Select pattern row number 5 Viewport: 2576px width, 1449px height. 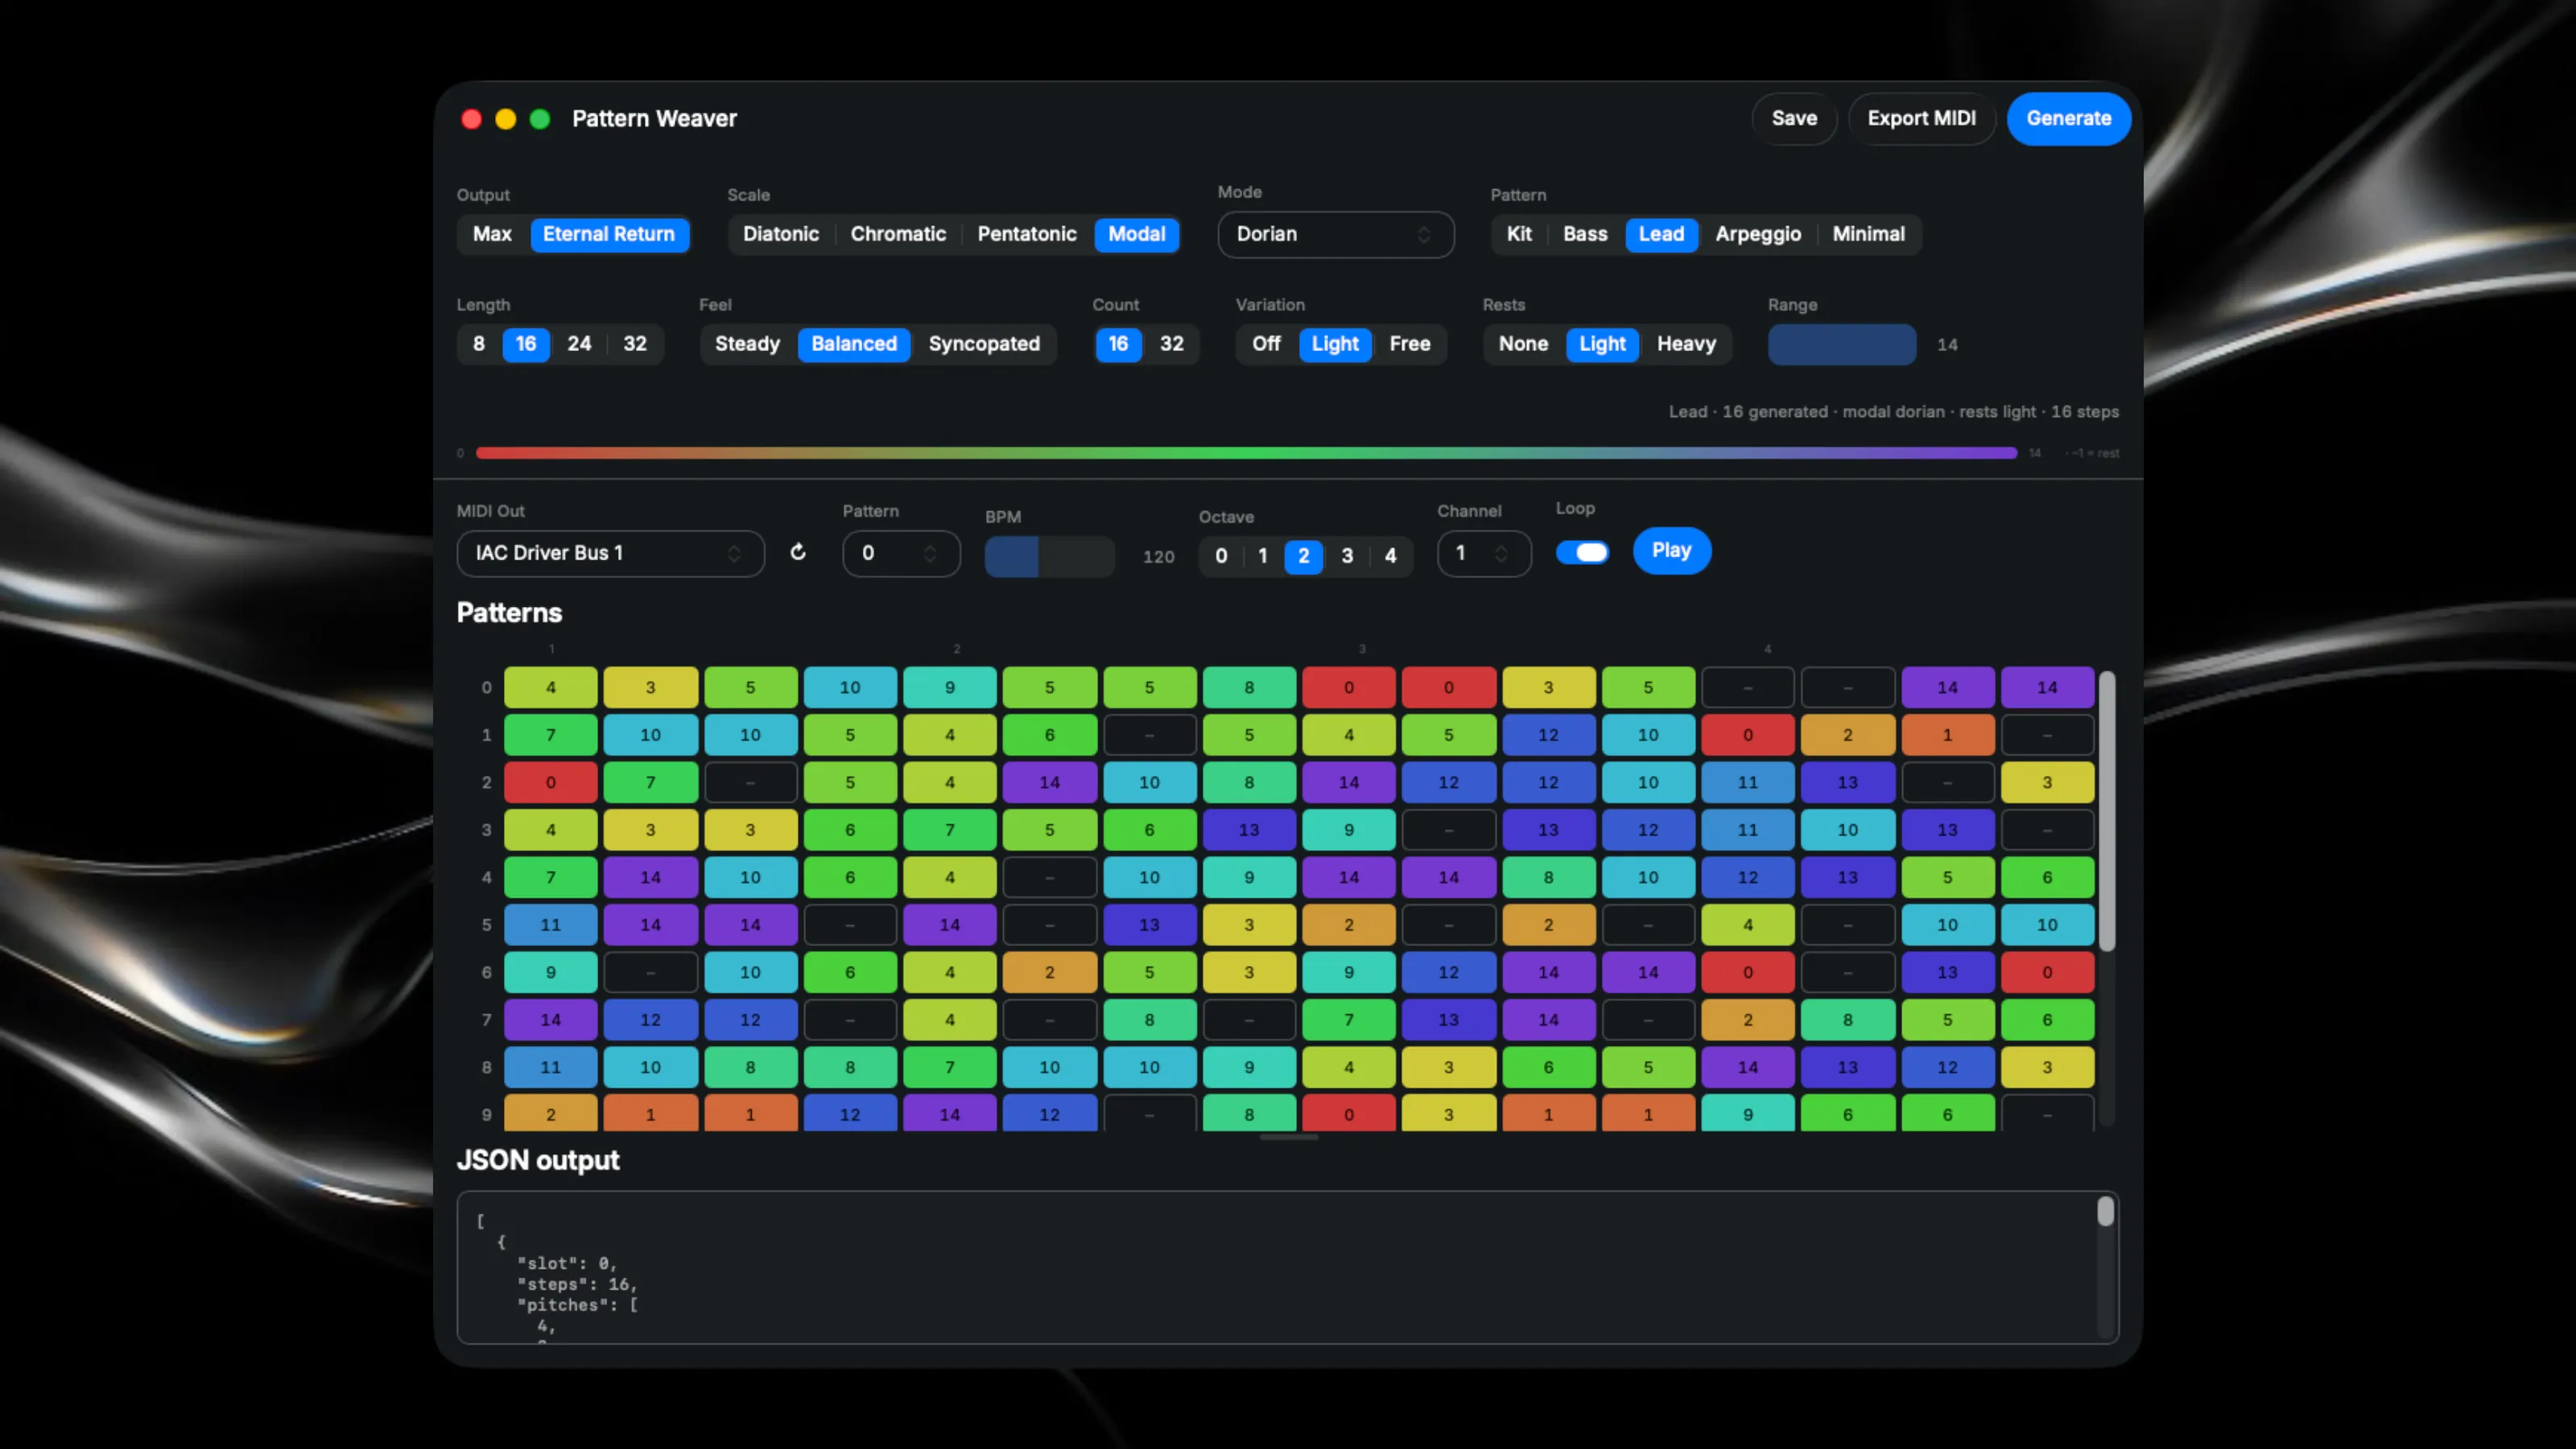(486, 925)
